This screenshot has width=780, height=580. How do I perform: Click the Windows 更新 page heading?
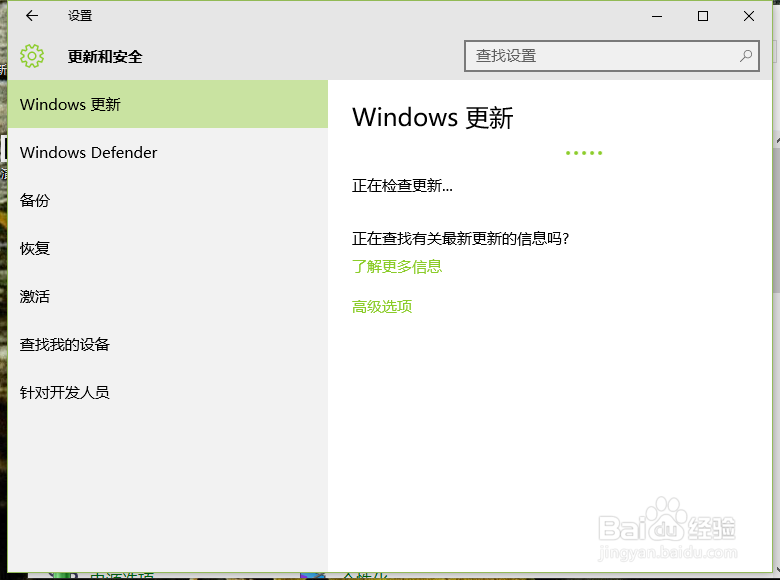point(432,118)
